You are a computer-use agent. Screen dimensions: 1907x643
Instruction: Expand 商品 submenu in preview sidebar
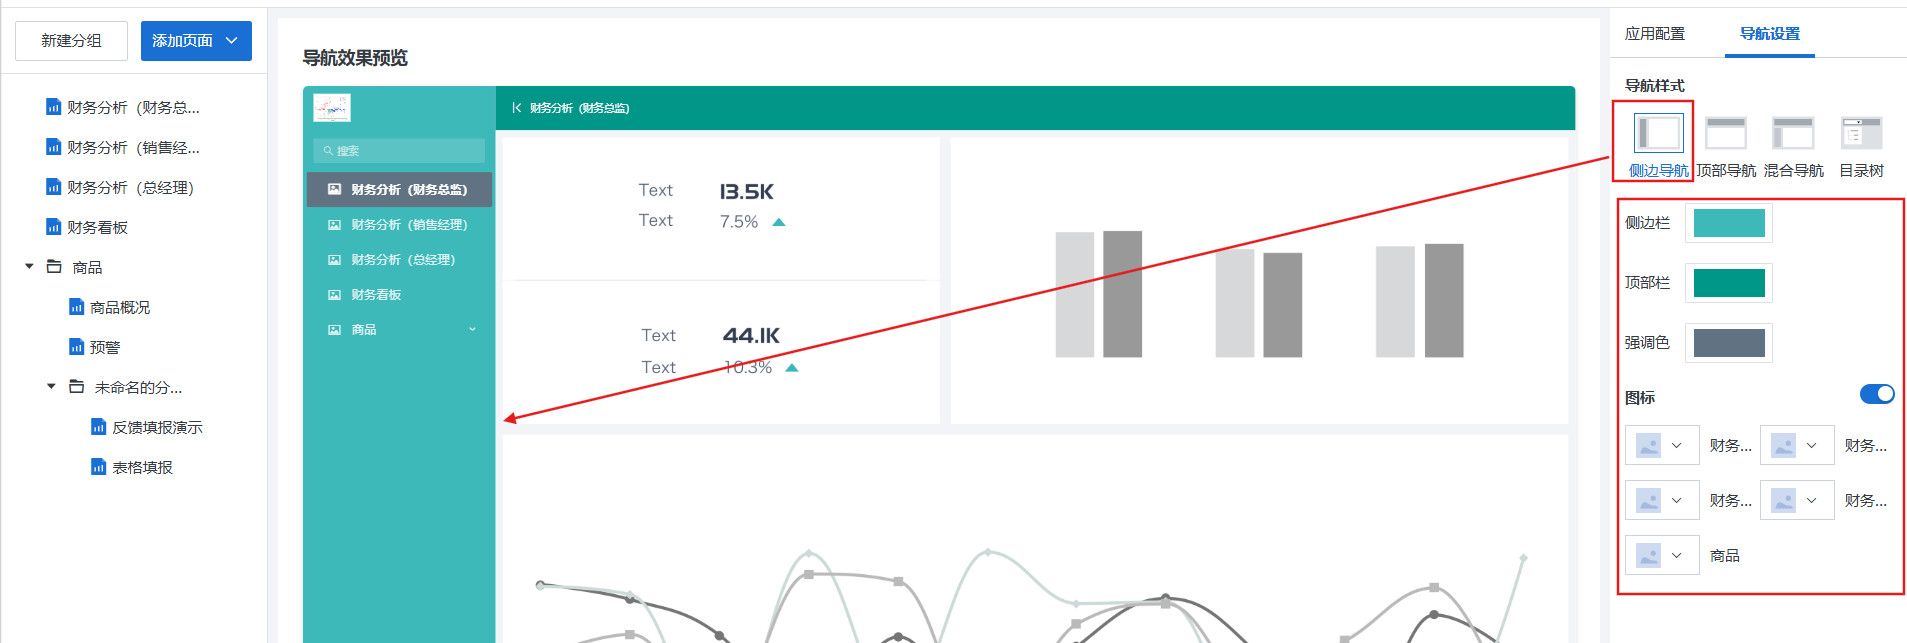click(x=472, y=329)
